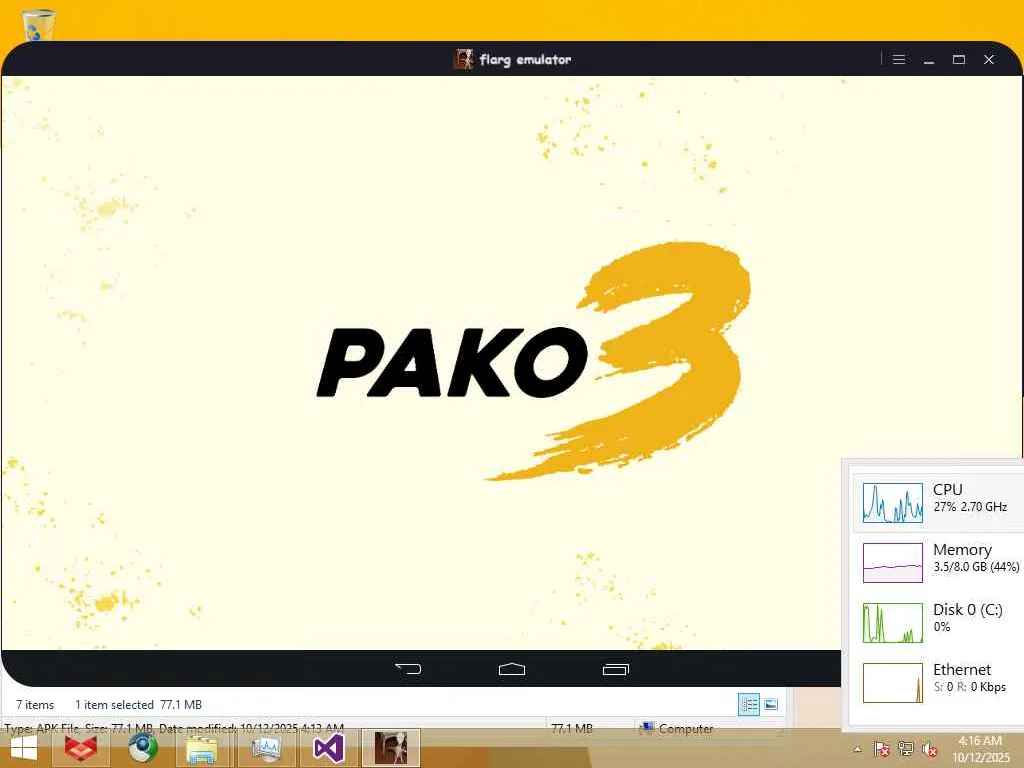Open the flarg emulator hamburger menu

pos(899,59)
